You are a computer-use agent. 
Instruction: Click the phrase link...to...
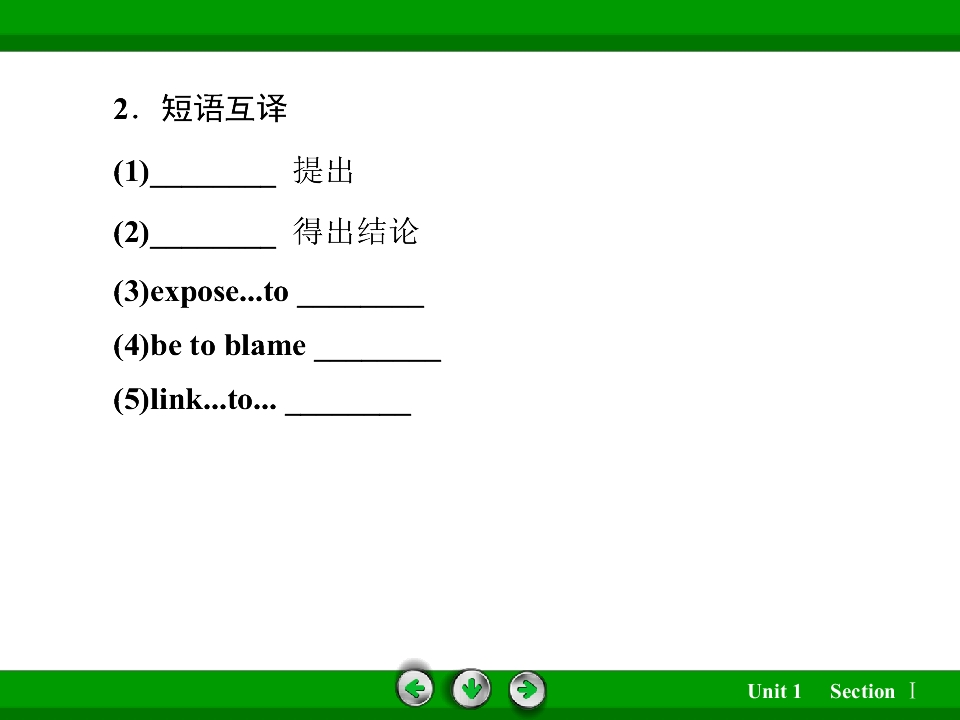pos(213,400)
